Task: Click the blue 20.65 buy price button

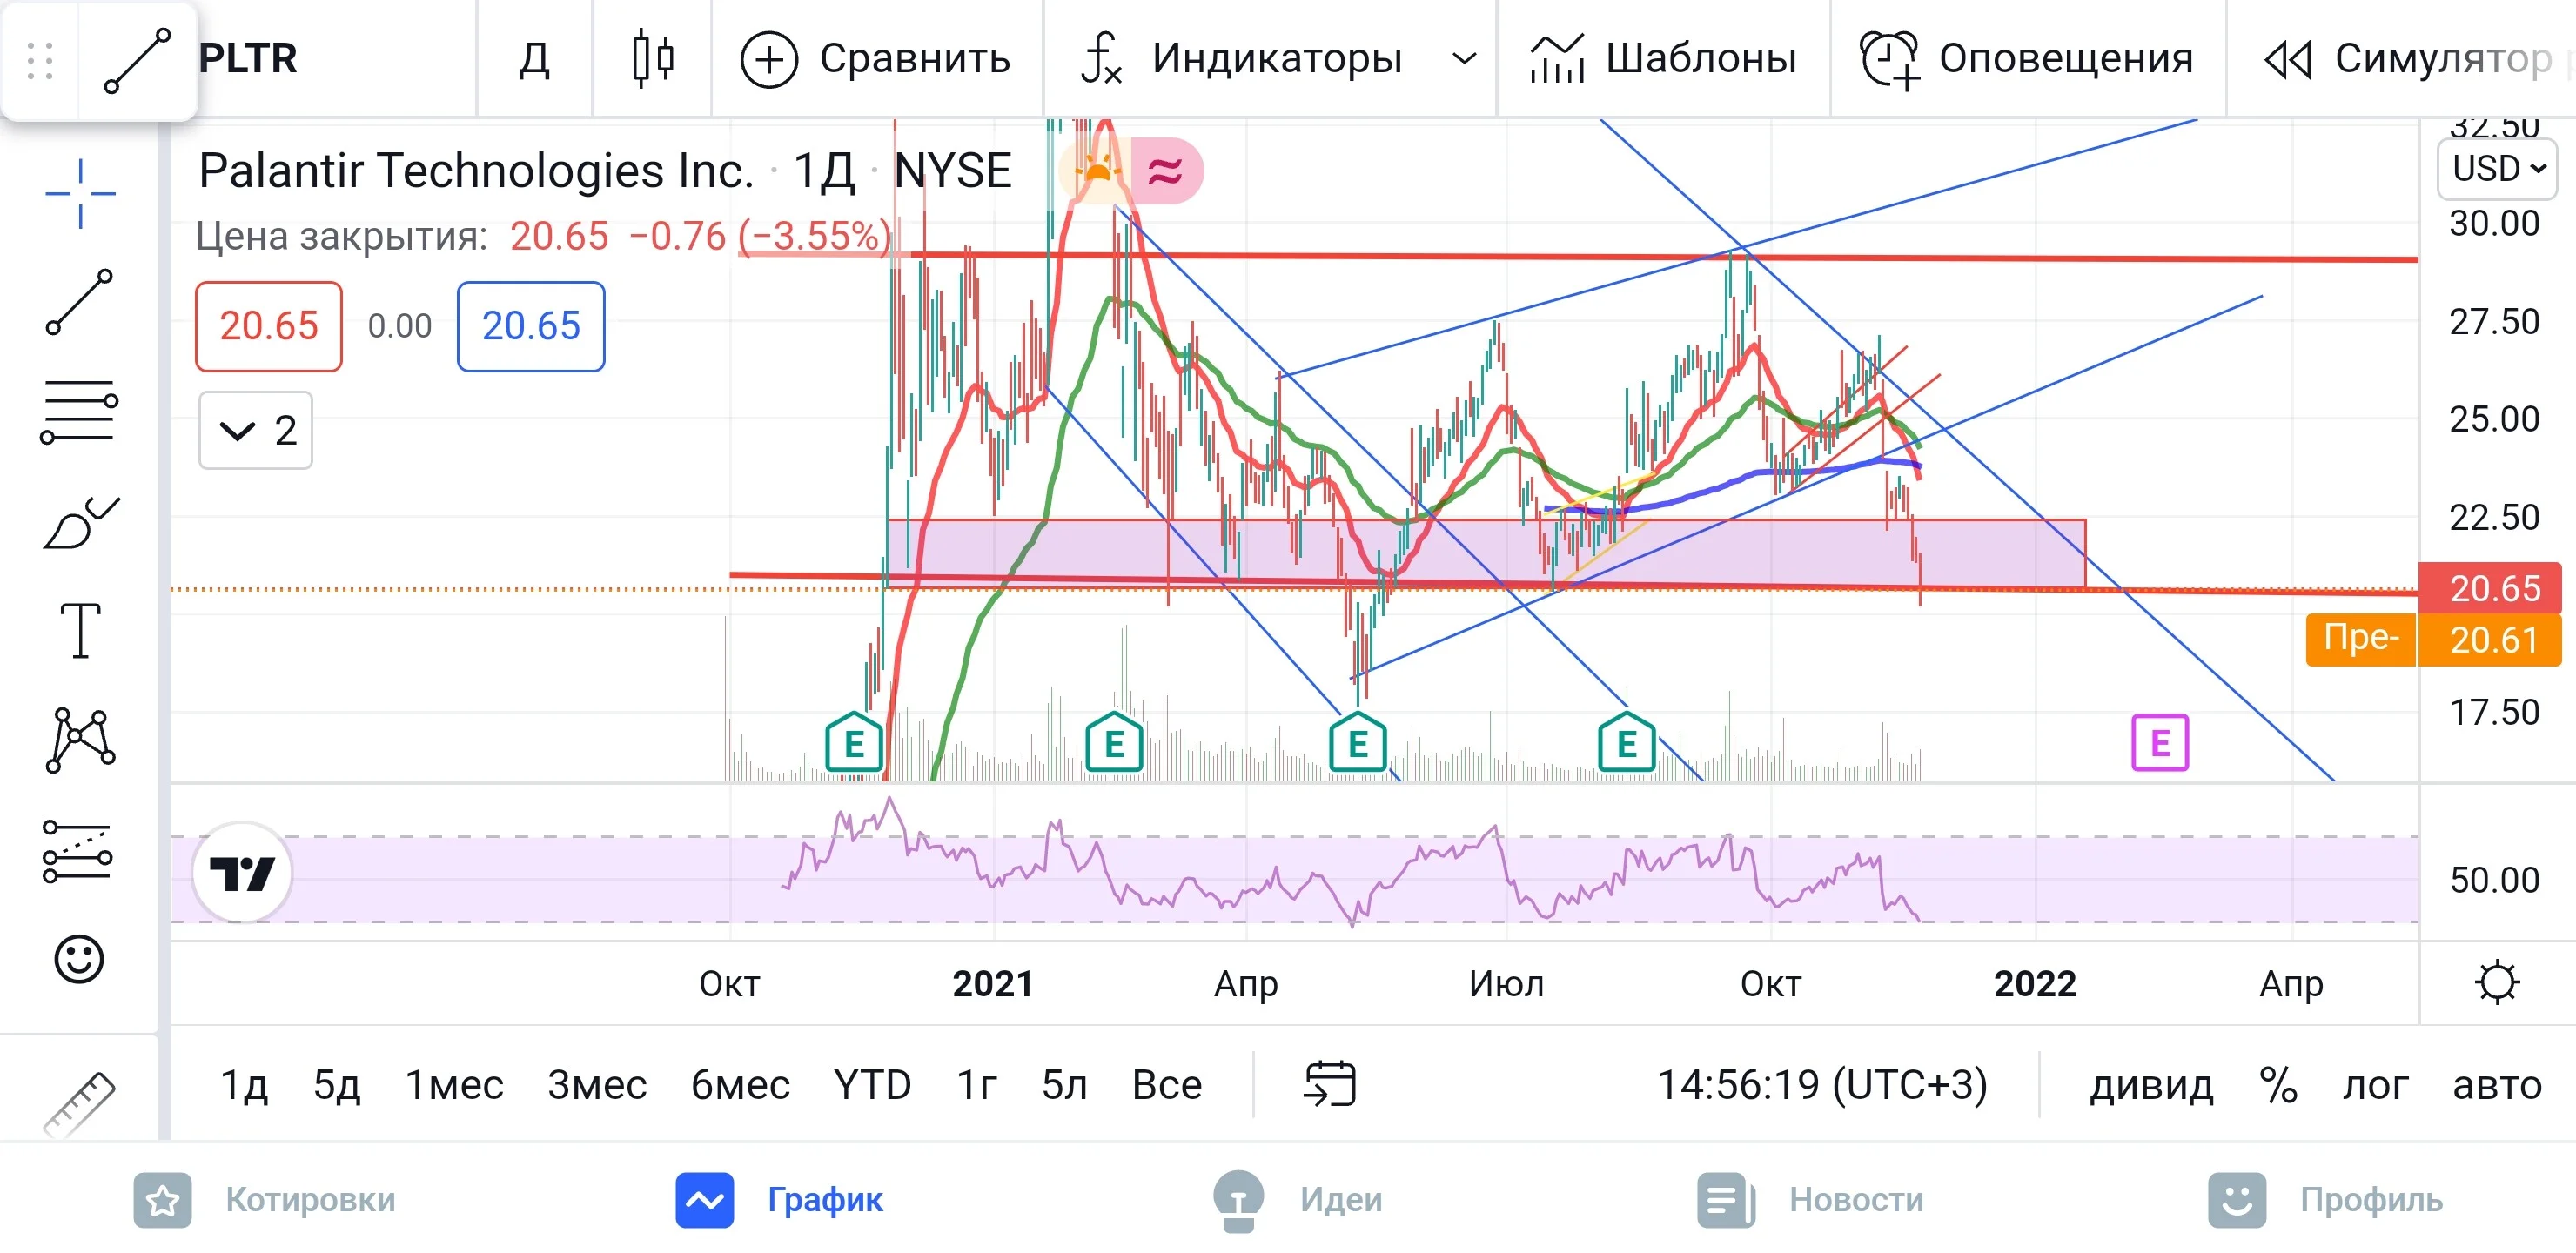Action: [531, 326]
